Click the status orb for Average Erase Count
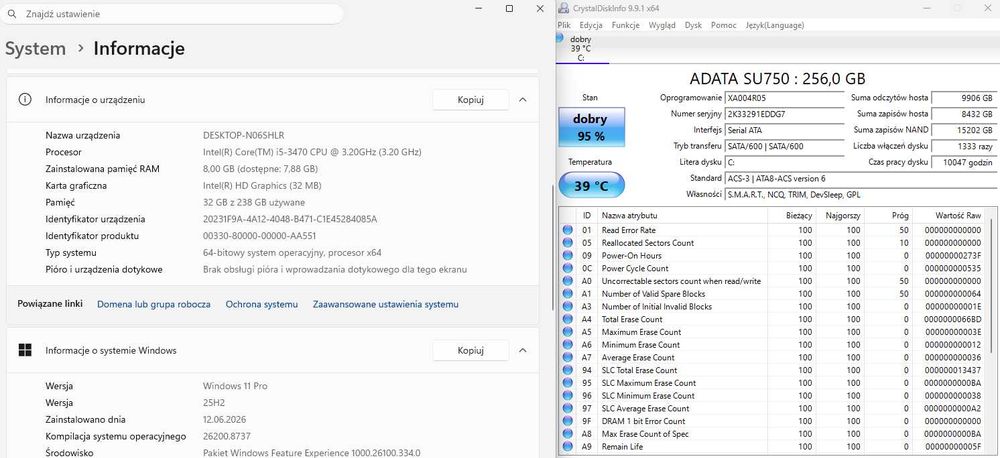 click(x=568, y=358)
